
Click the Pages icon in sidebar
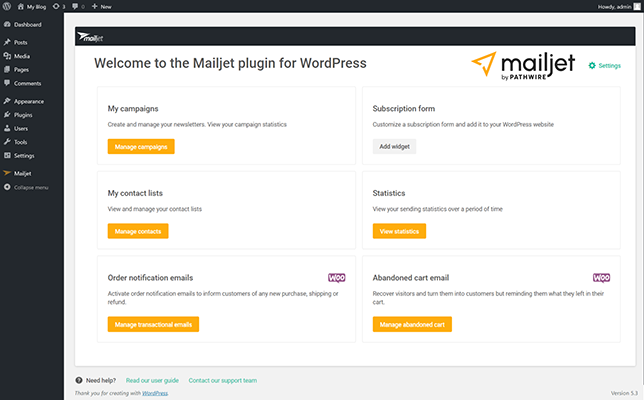point(7,69)
